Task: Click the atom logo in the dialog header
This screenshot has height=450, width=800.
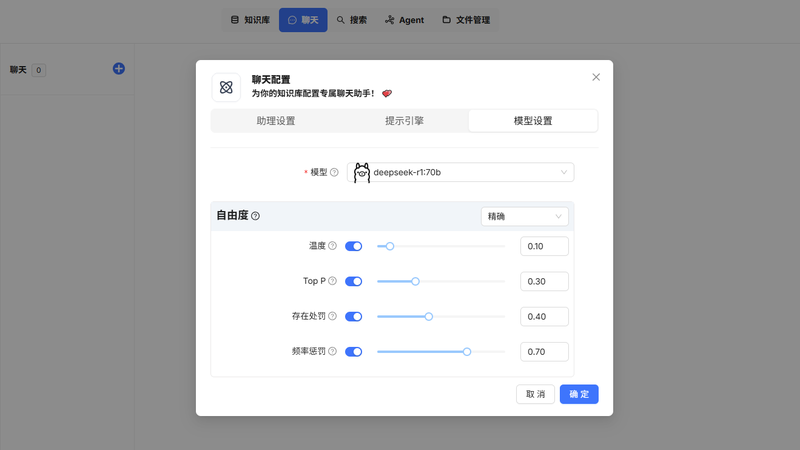Action: (226, 87)
